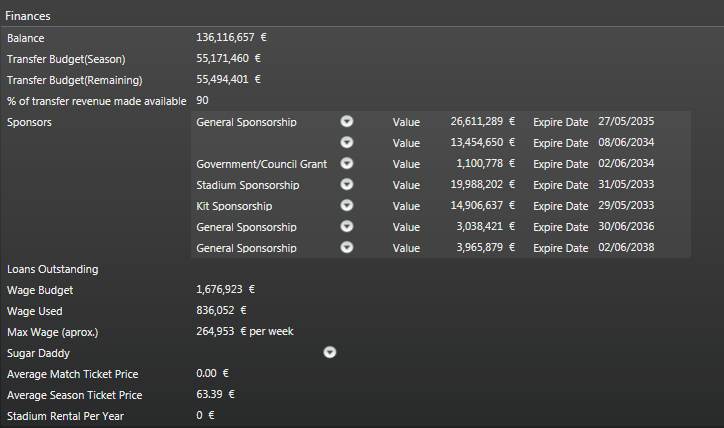
Task: Click the Sugar Daddy label
Action: tap(38, 353)
